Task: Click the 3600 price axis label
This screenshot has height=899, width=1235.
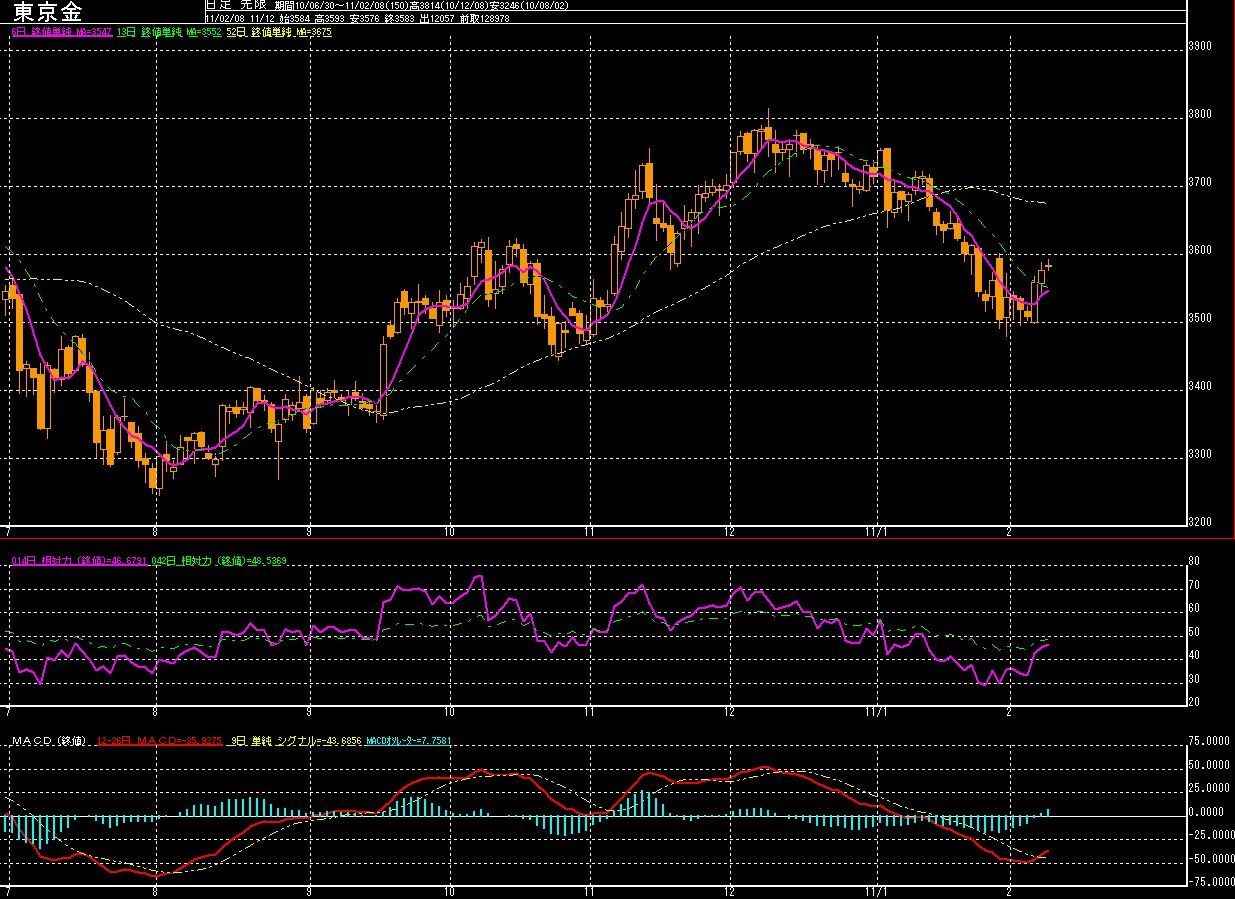Action: pos(1198,250)
